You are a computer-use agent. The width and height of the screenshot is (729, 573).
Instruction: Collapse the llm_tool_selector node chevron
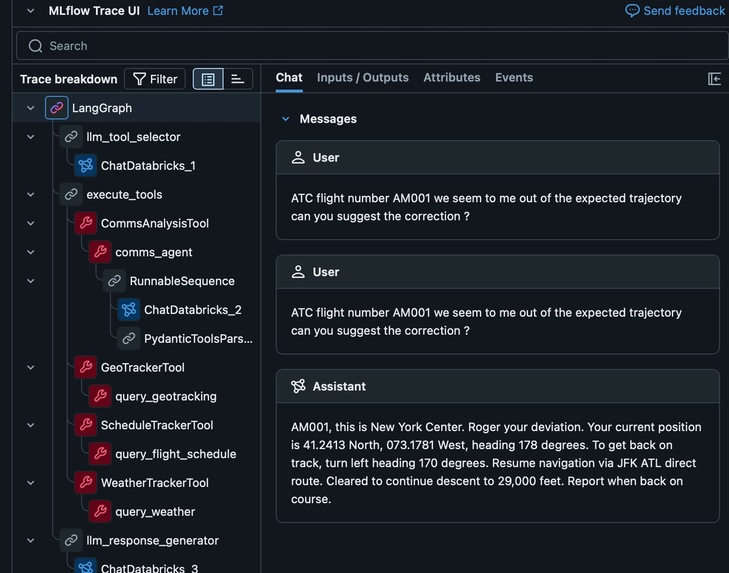click(30, 137)
